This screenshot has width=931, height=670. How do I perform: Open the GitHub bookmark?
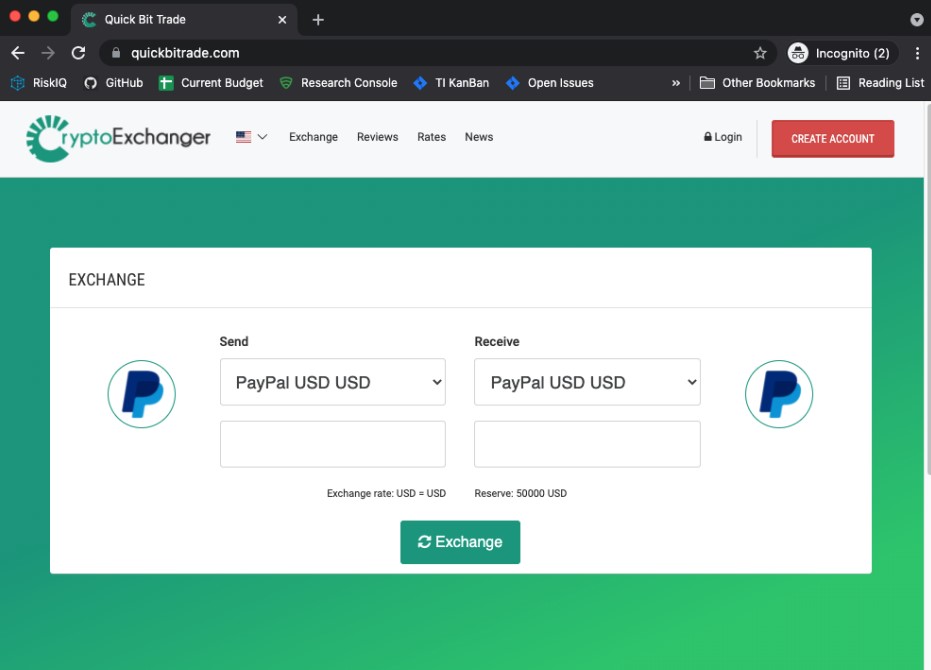pyautogui.click(x=114, y=83)
